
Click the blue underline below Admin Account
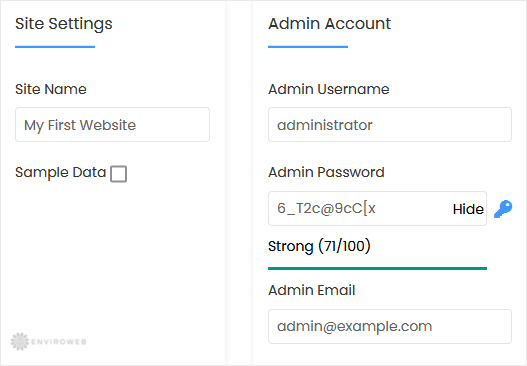(x=308, y=47)
